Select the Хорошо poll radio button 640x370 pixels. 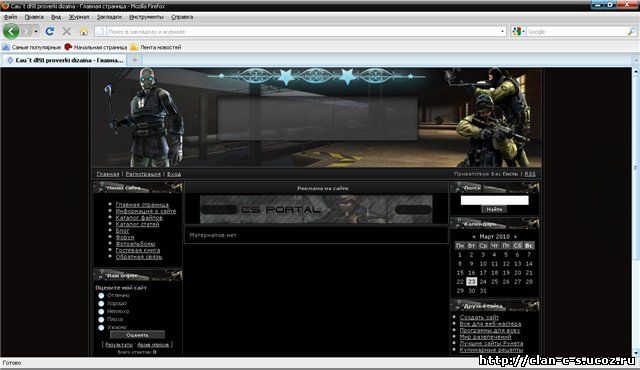(101, 304)
